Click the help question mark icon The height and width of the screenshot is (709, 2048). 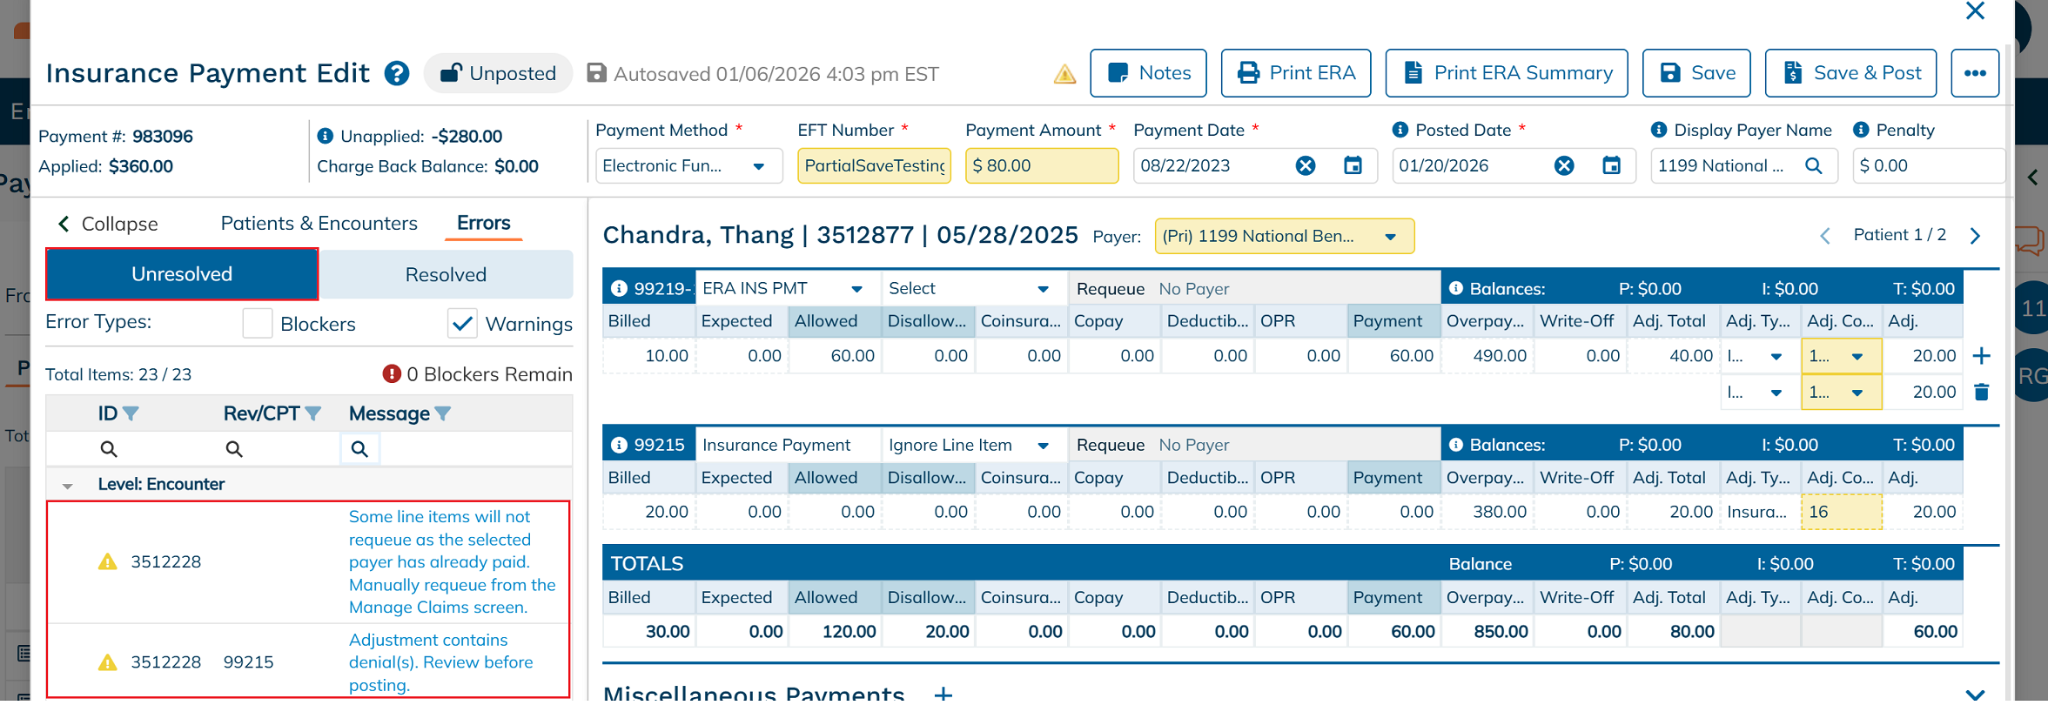click(397, 74)
